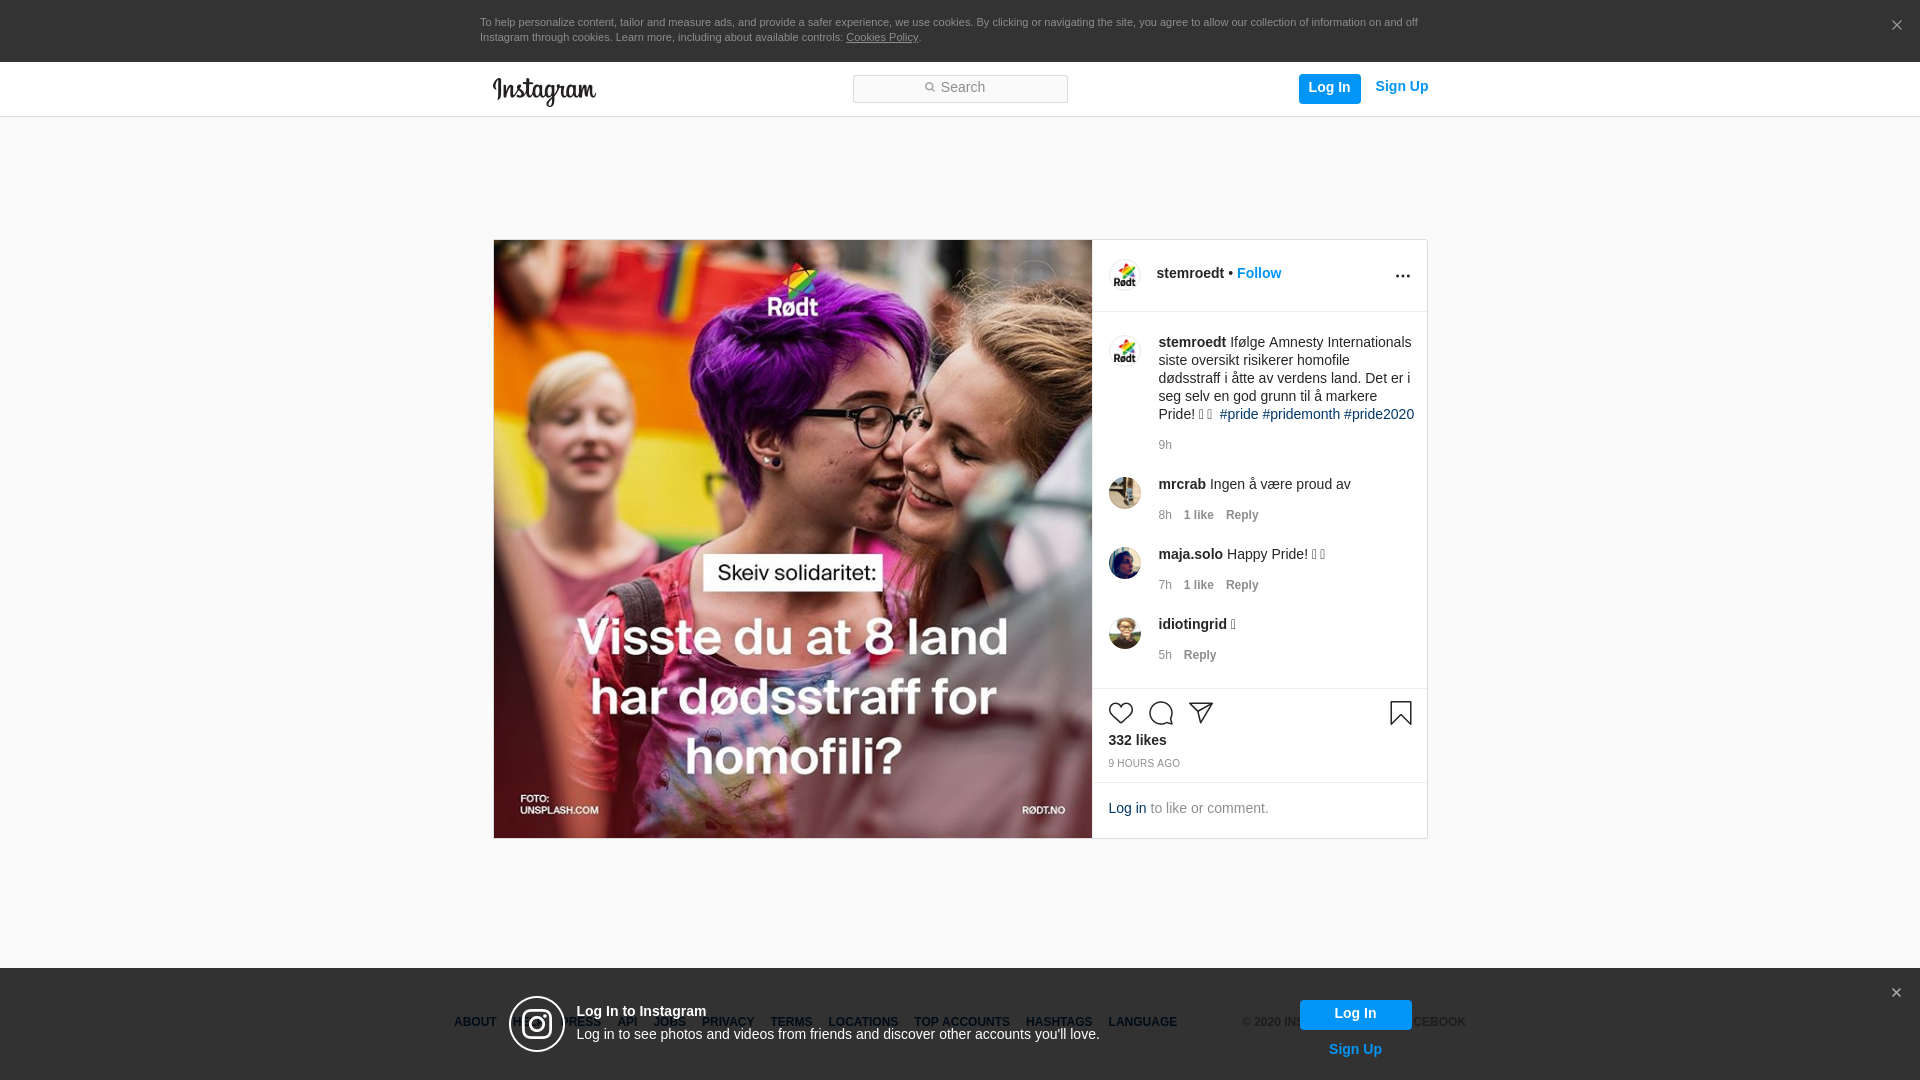Screen dimensions: 1920x1080
Task: Open the header Sign Up link
Action: [x=1401, y=86]
